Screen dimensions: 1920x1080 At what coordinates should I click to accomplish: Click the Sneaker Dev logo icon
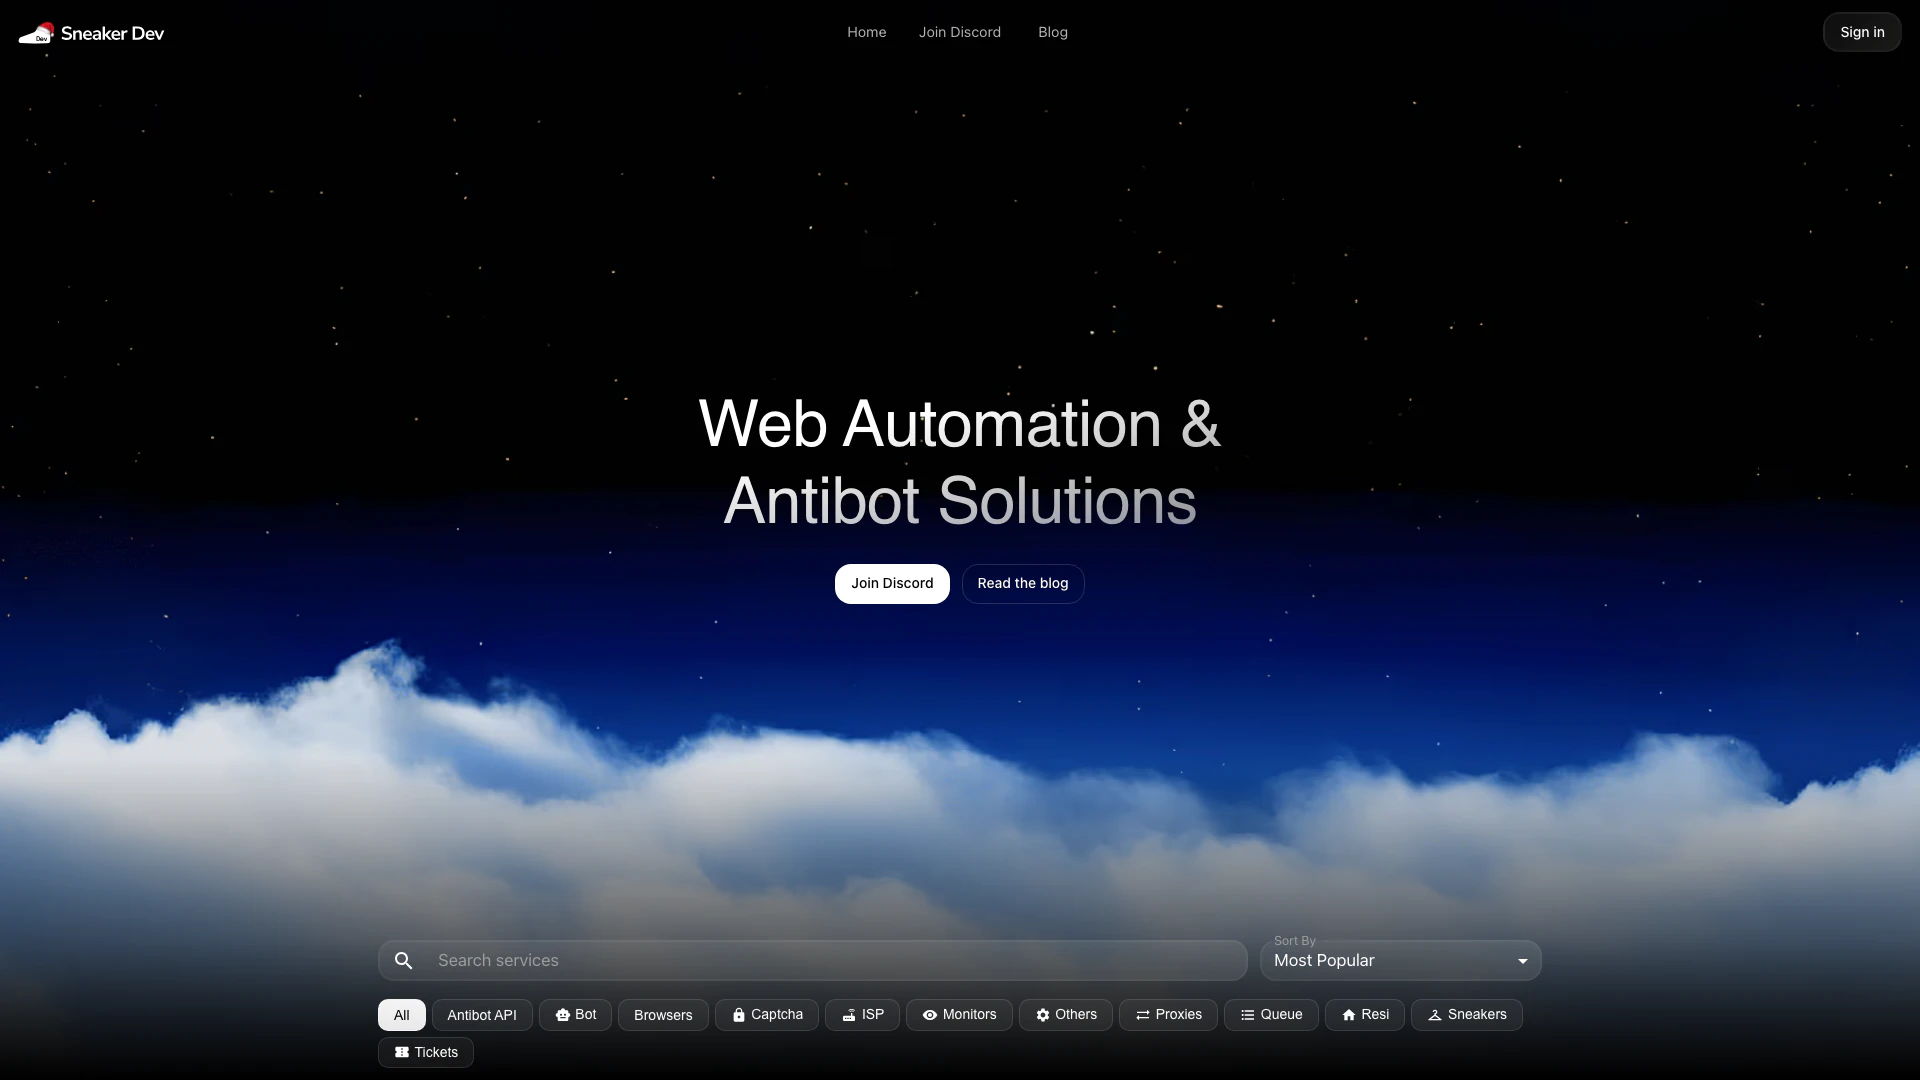click(x=36, y=33)
